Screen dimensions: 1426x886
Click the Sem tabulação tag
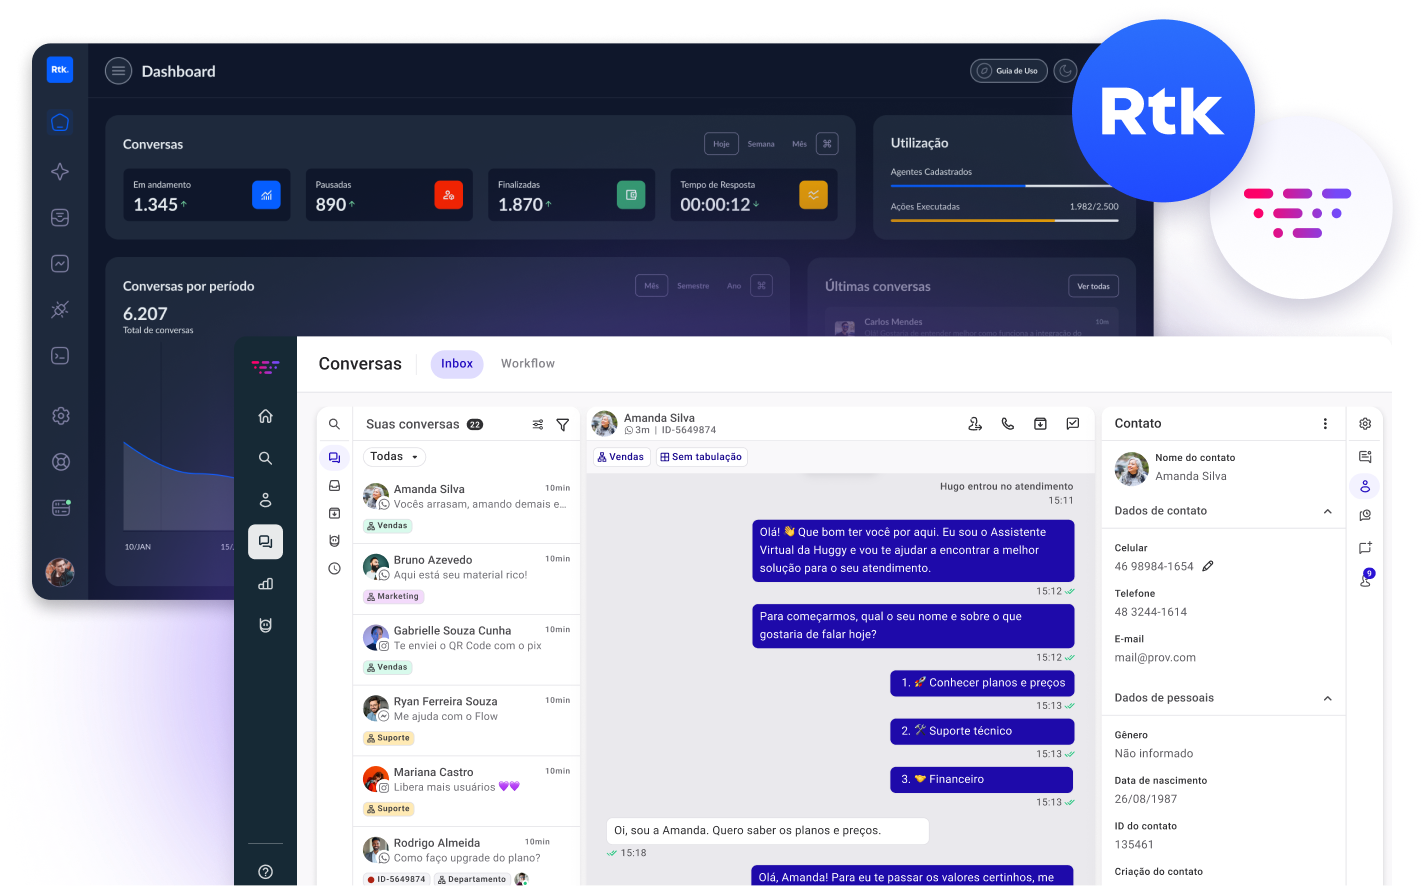(701, 457)
